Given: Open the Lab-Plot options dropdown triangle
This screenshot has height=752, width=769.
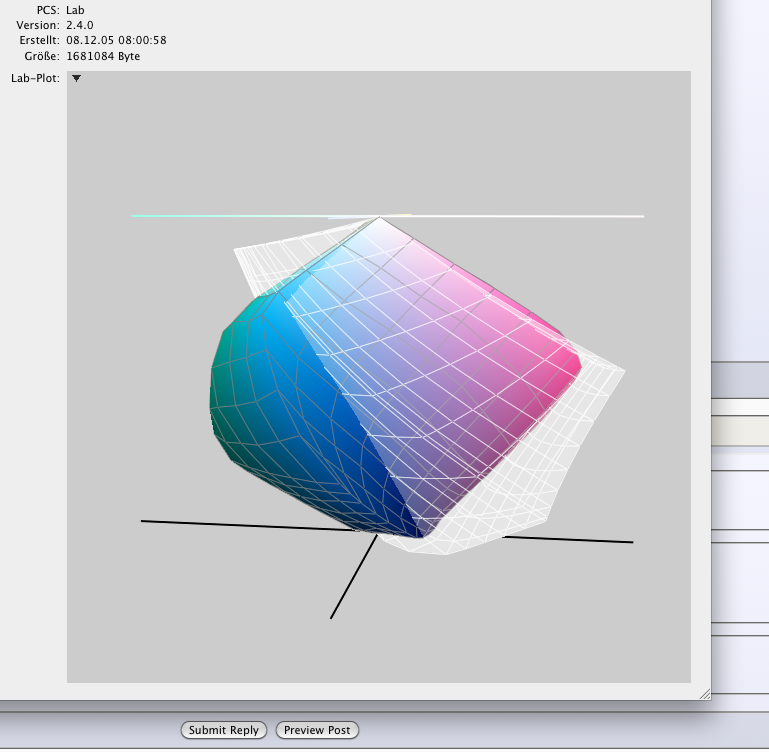Looking at the screenshot, I should pos(77,78).
